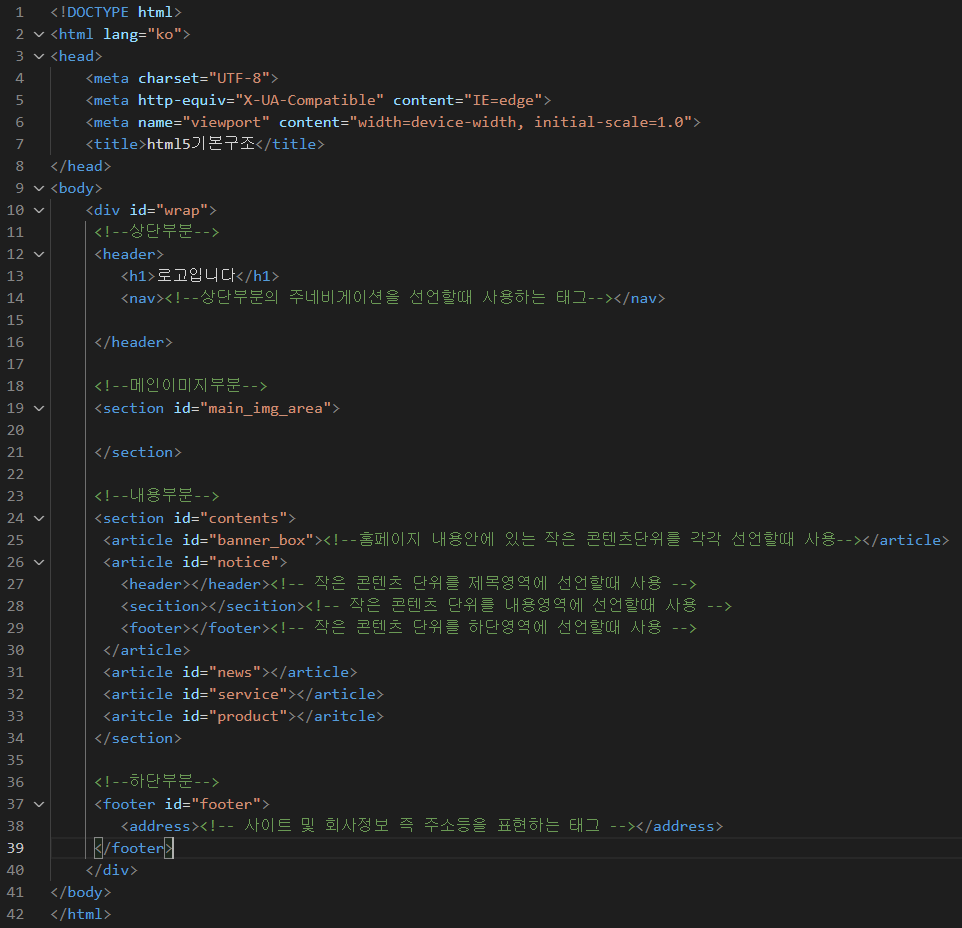This screenshot has height=928, width=962.
Task: Collapse the notice article fold on line 26
Action: [x=39, y=562]
